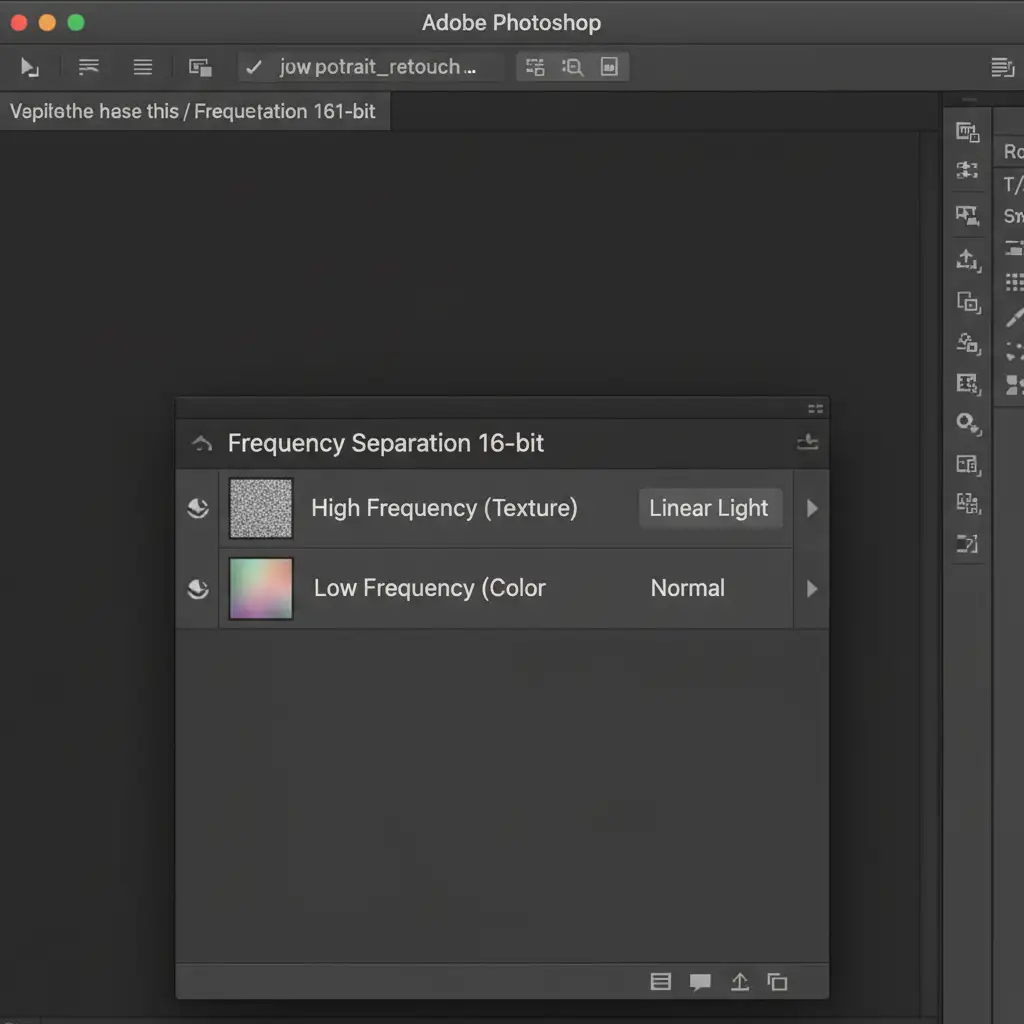Expand the Low Frequency layer arrow

[x=812, y=589]
